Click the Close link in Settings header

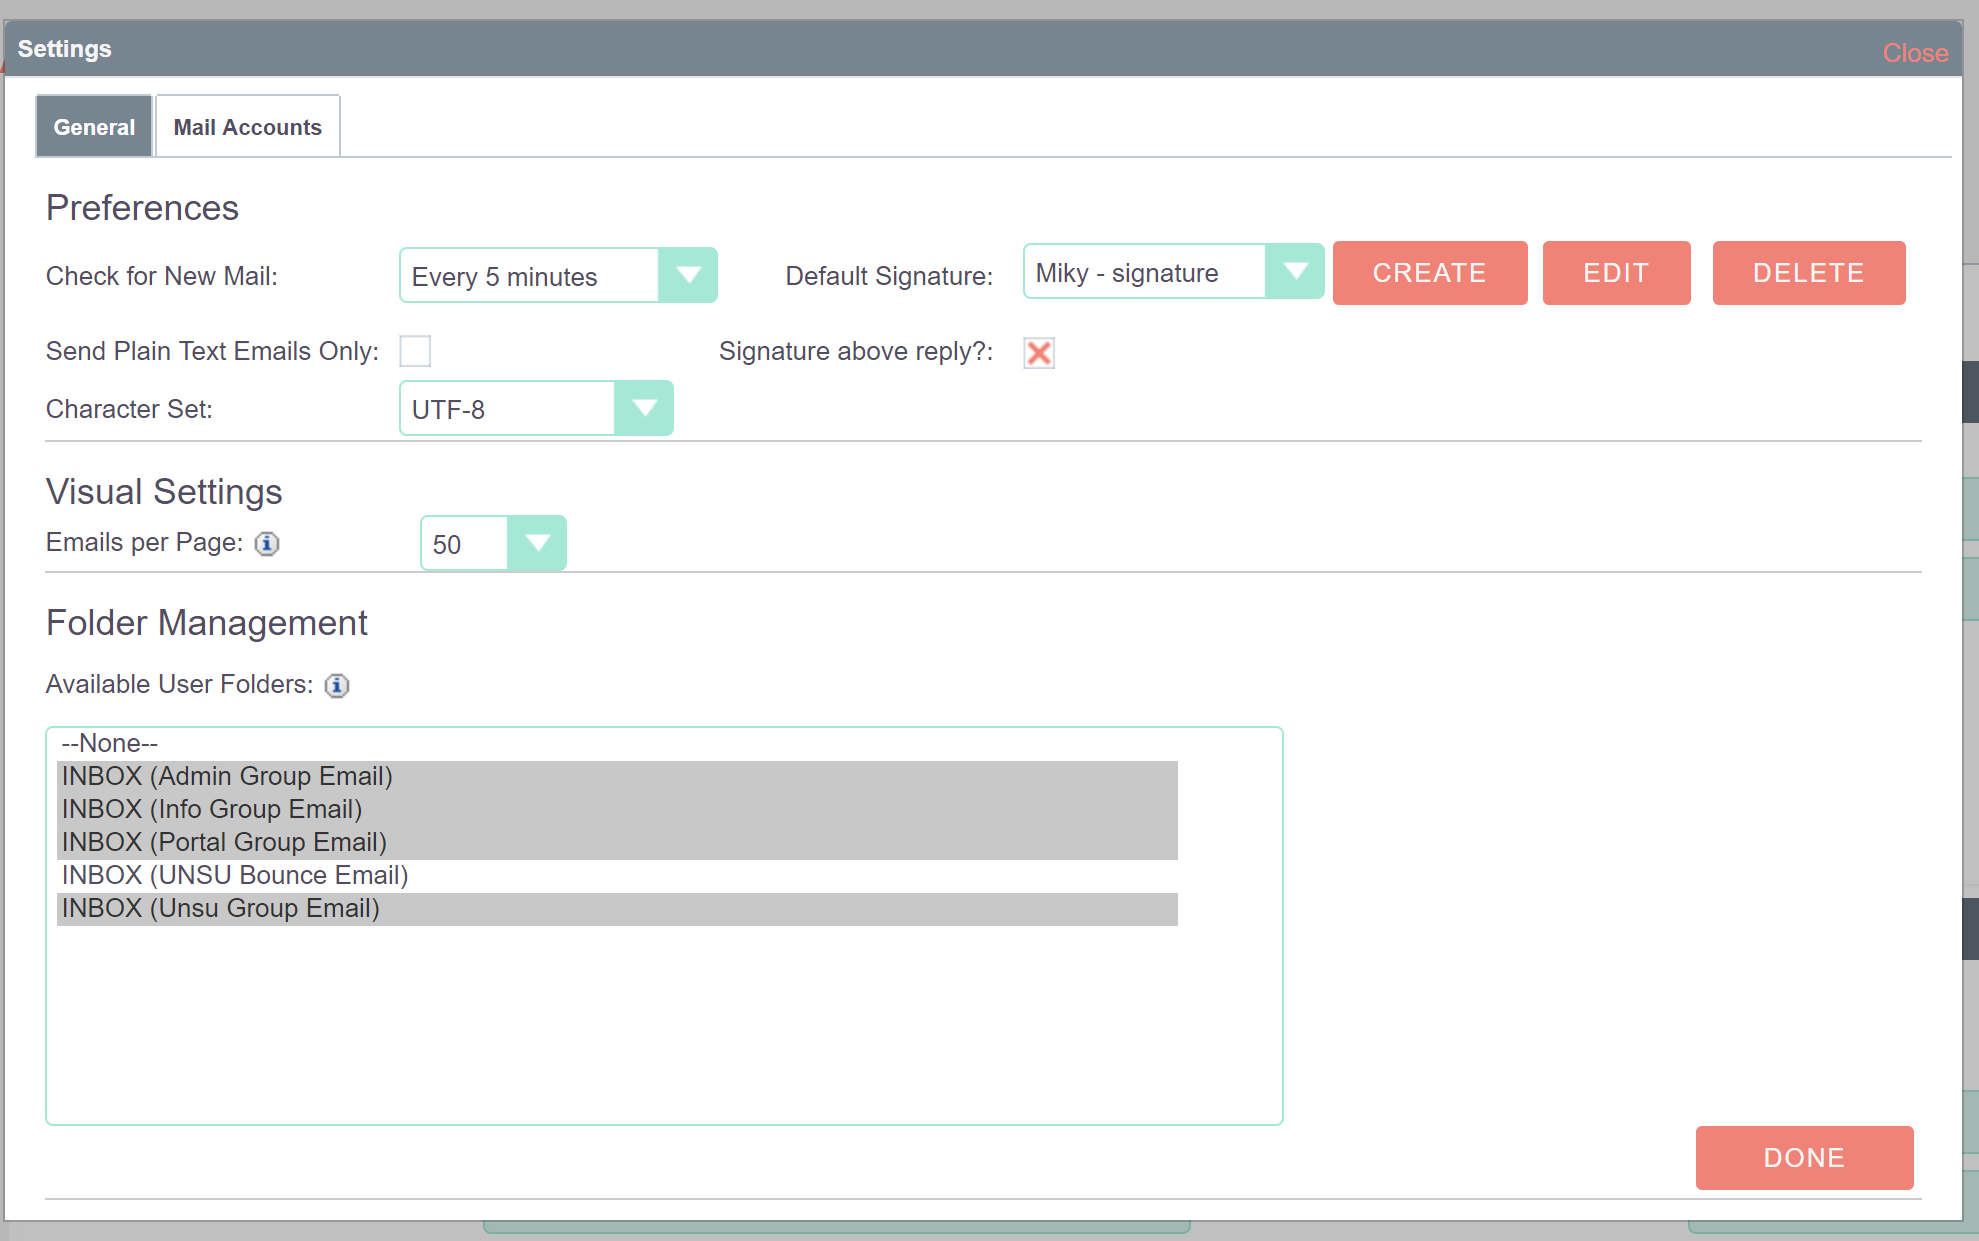(x=1914, y=53)
